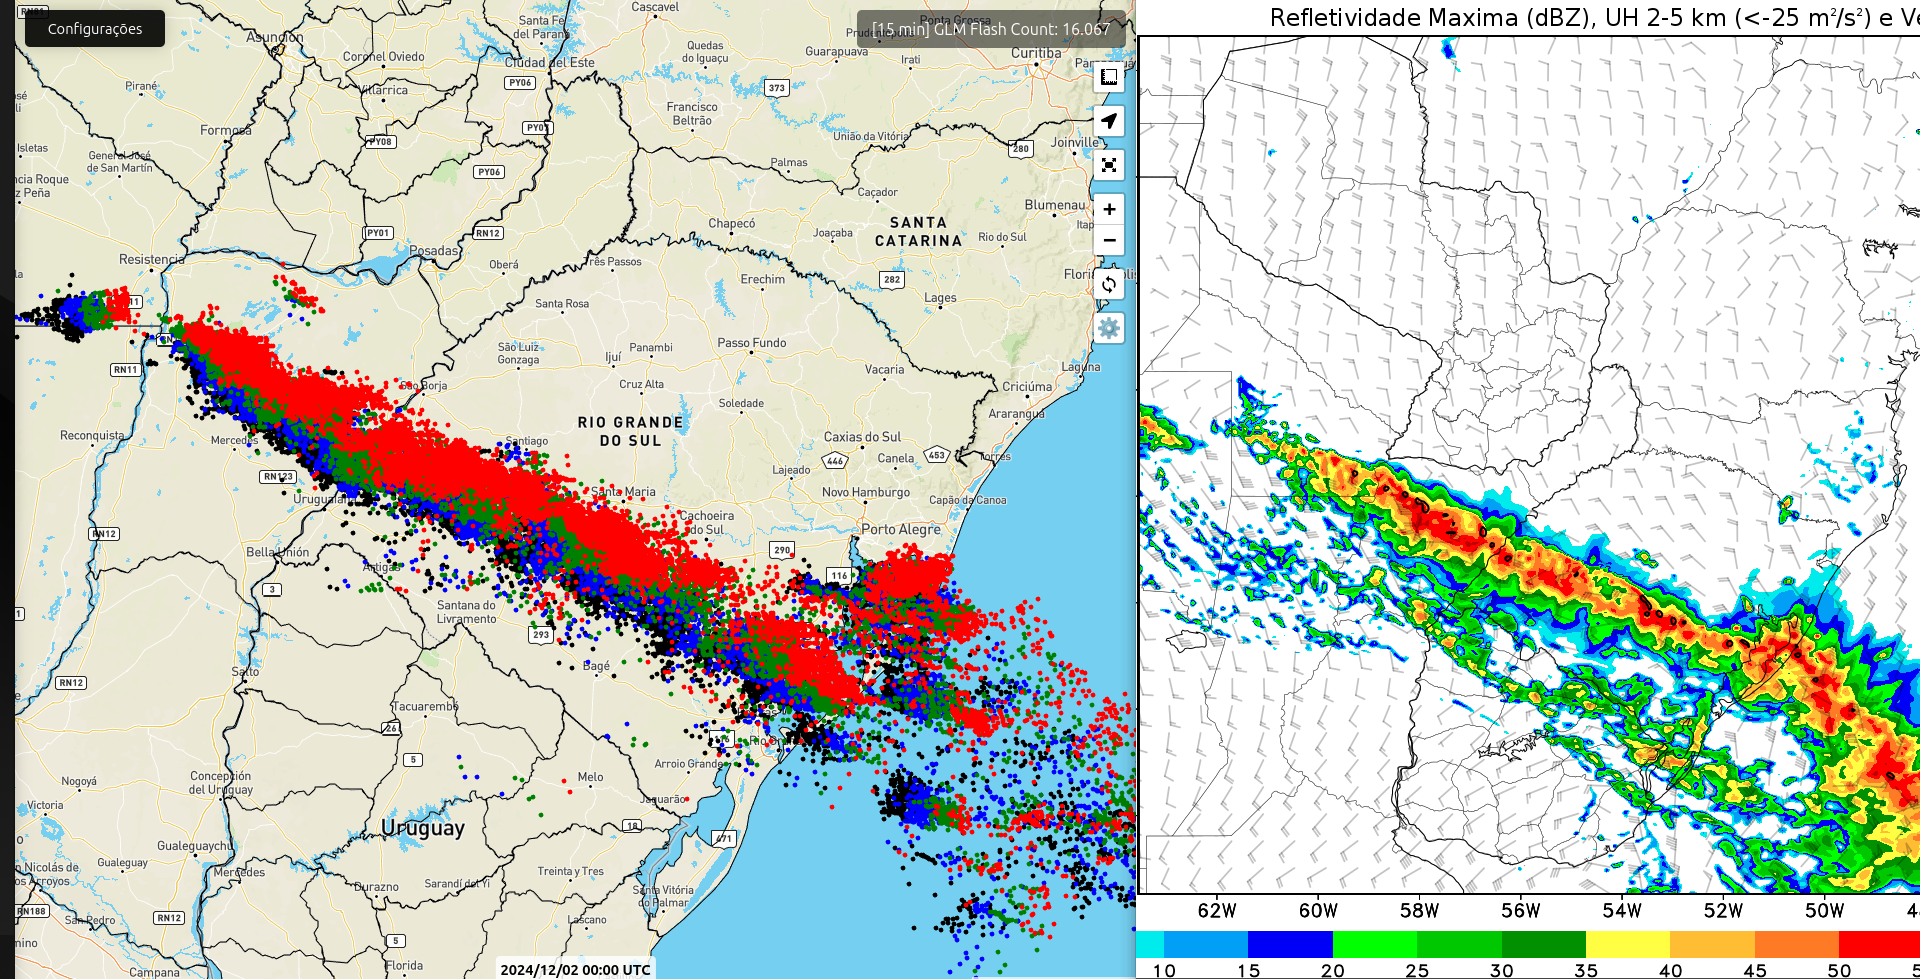1920x979 pixels.
Task: Activate the locate-me arrow icon
Action: (x=1109, y=121)
